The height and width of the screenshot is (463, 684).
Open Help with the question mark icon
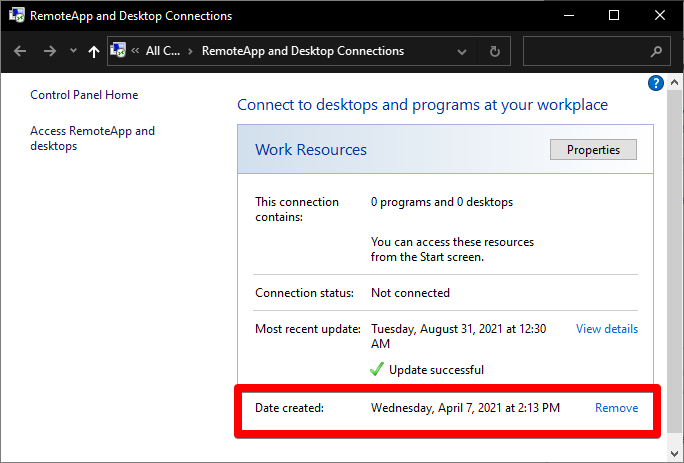pyautogui.click(x=656, y=83)
